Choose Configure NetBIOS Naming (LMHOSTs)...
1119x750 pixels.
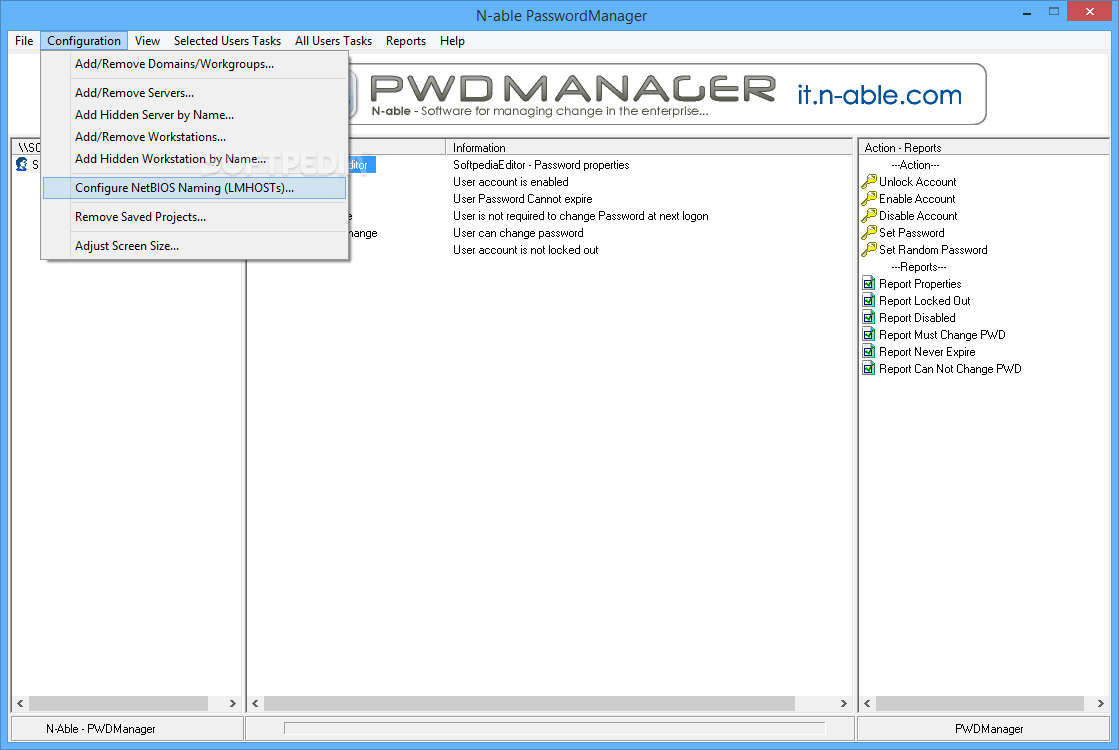(194, 188)
